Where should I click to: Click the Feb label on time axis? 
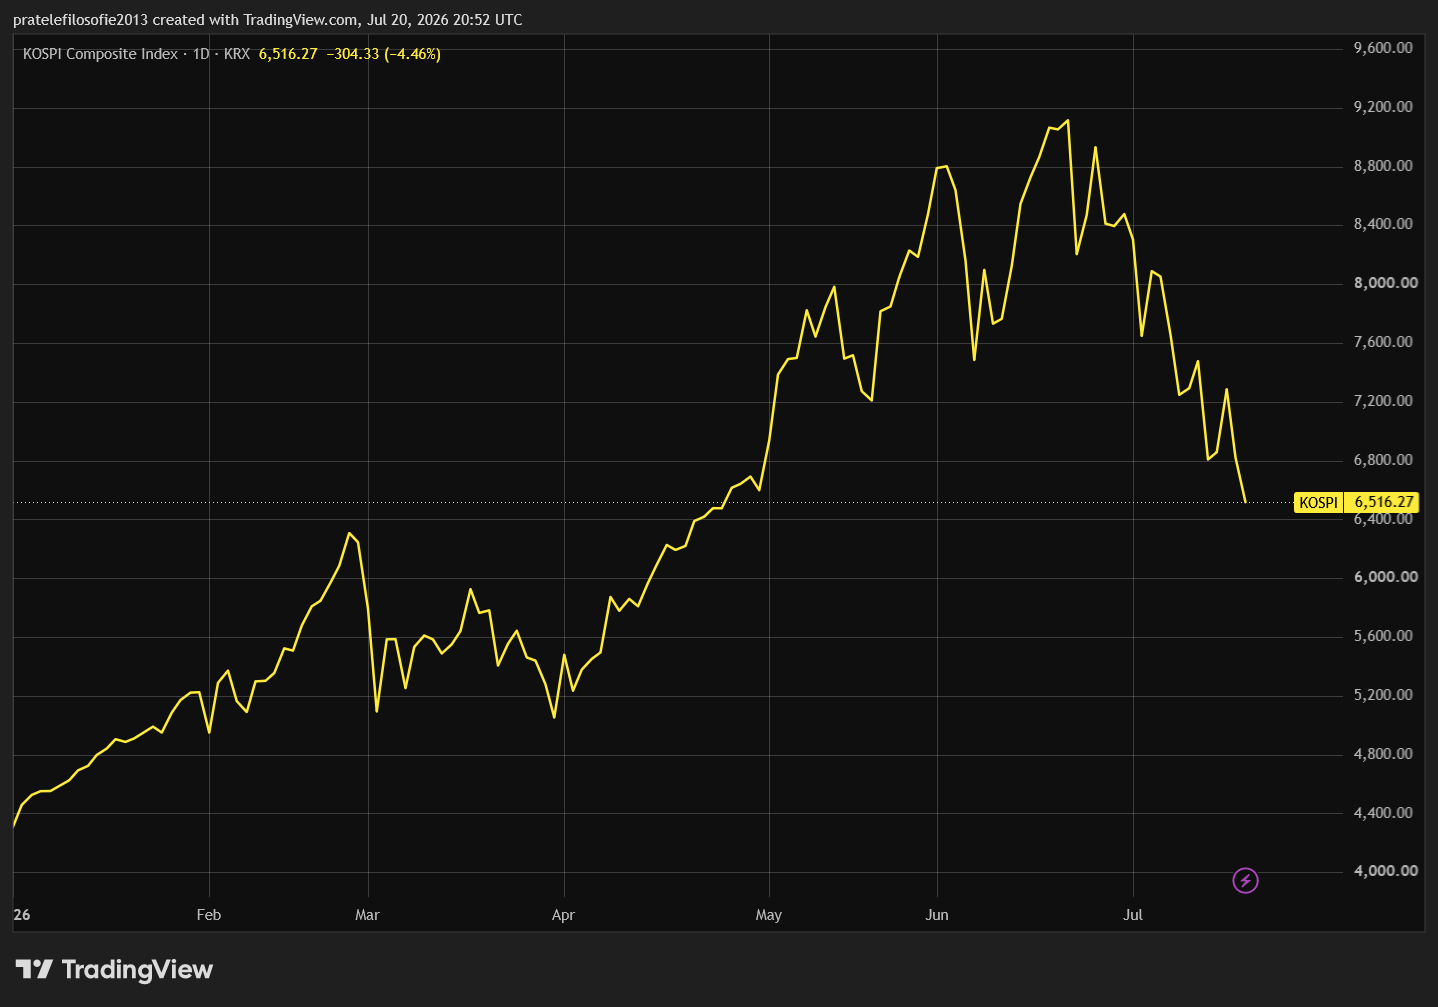pyautogui.click(x=209, y=915)
